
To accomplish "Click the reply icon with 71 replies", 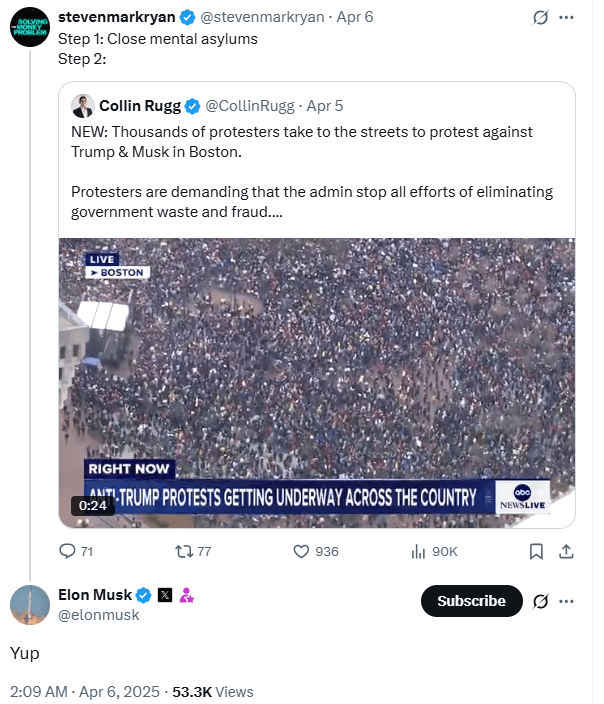I will [x=68, y=551].
